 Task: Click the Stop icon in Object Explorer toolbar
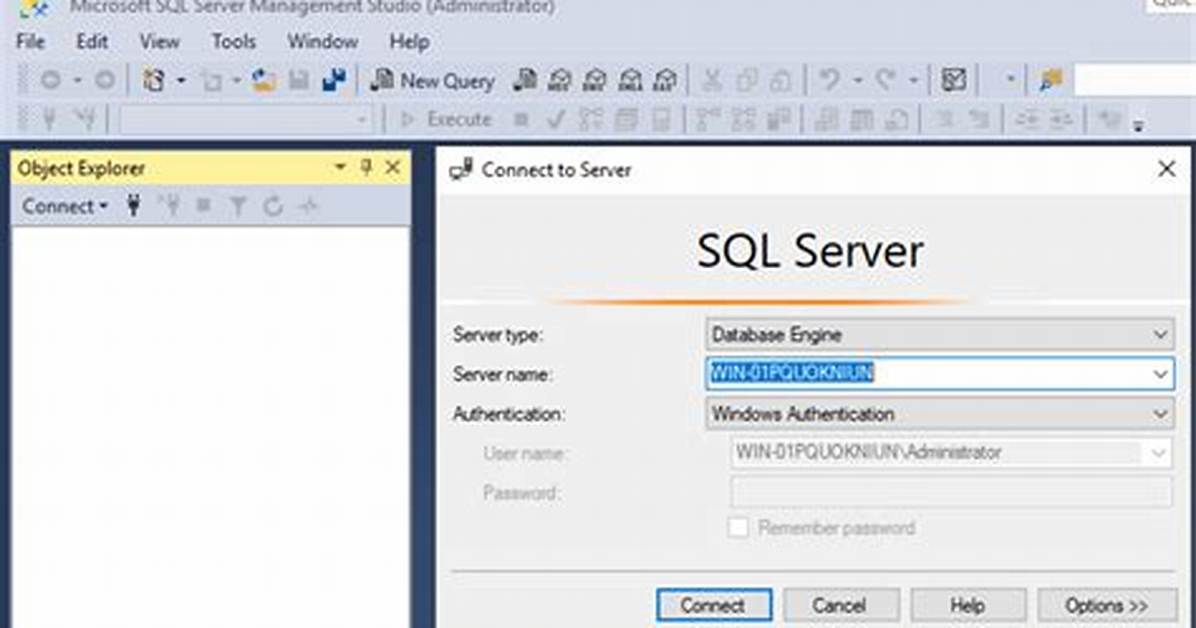[x=204, y=205]
